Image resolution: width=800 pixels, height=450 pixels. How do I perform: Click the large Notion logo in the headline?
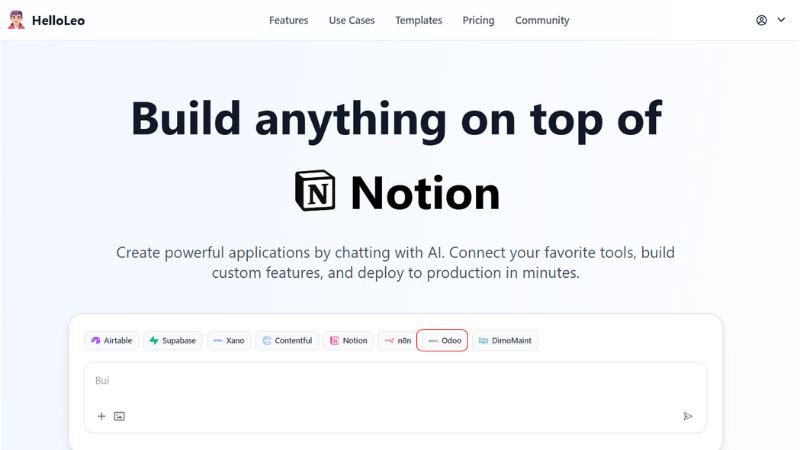point(315,191)
